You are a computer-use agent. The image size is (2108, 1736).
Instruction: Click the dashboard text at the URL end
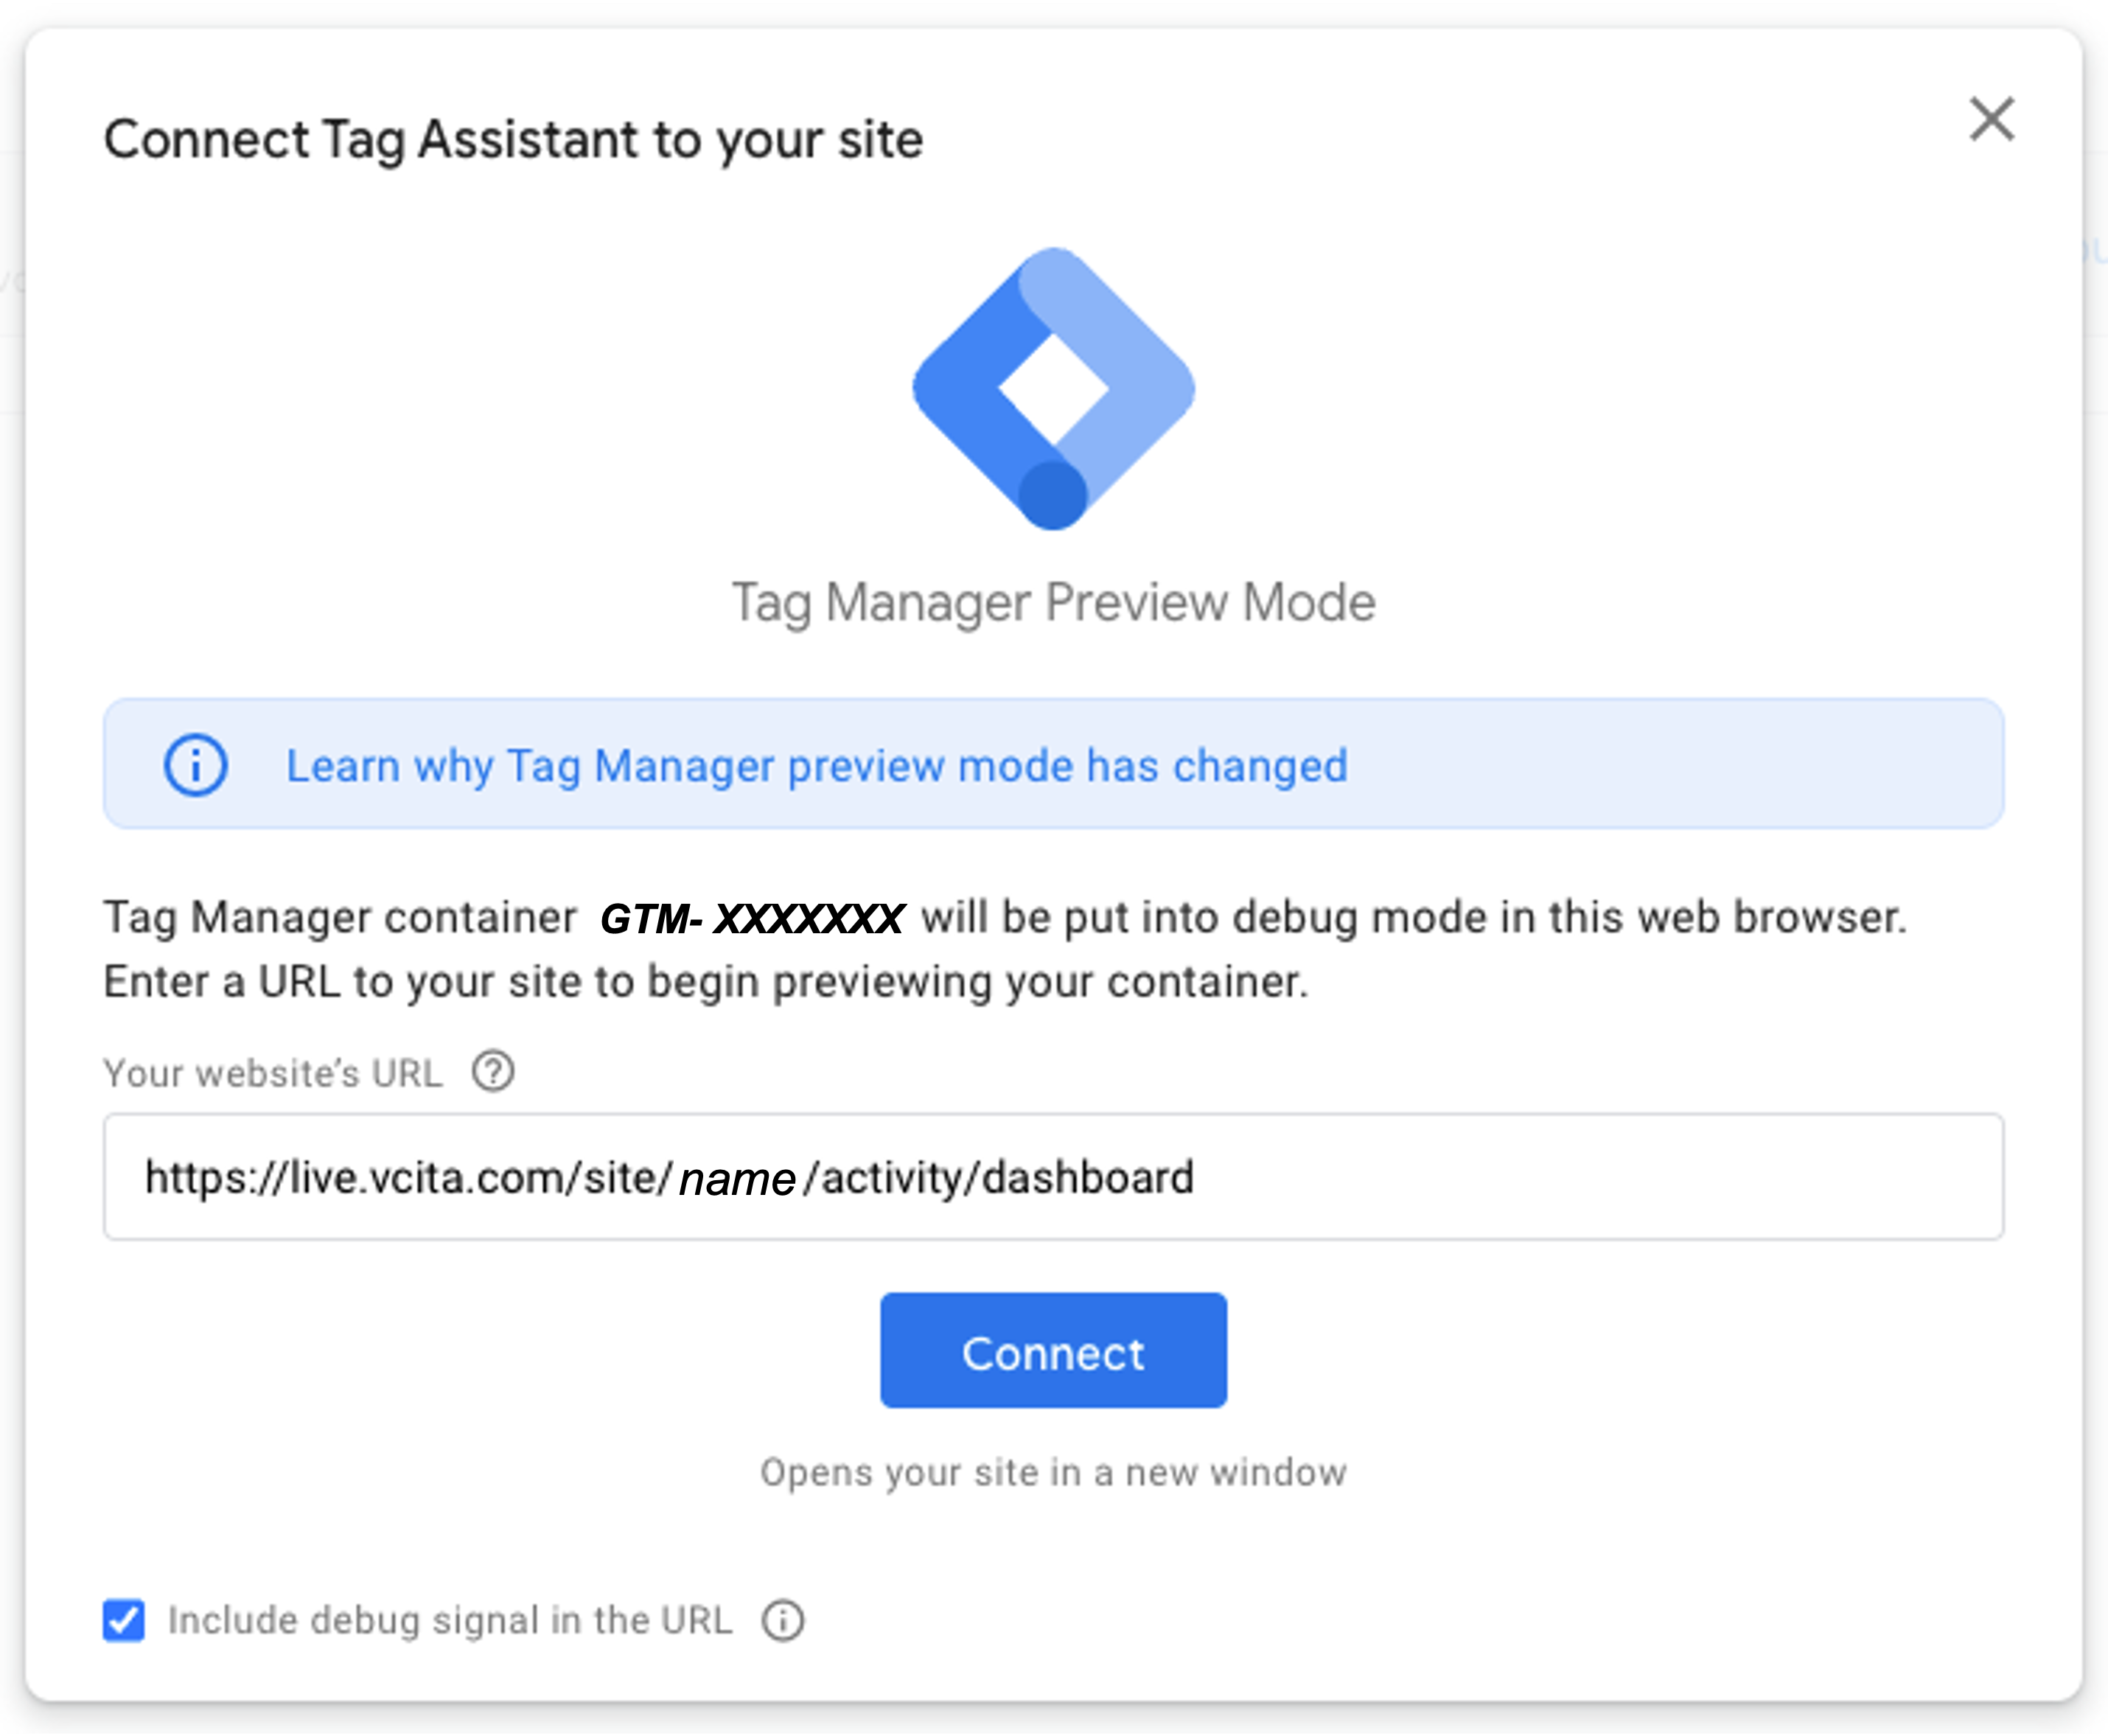(x=1088, y=1177)
